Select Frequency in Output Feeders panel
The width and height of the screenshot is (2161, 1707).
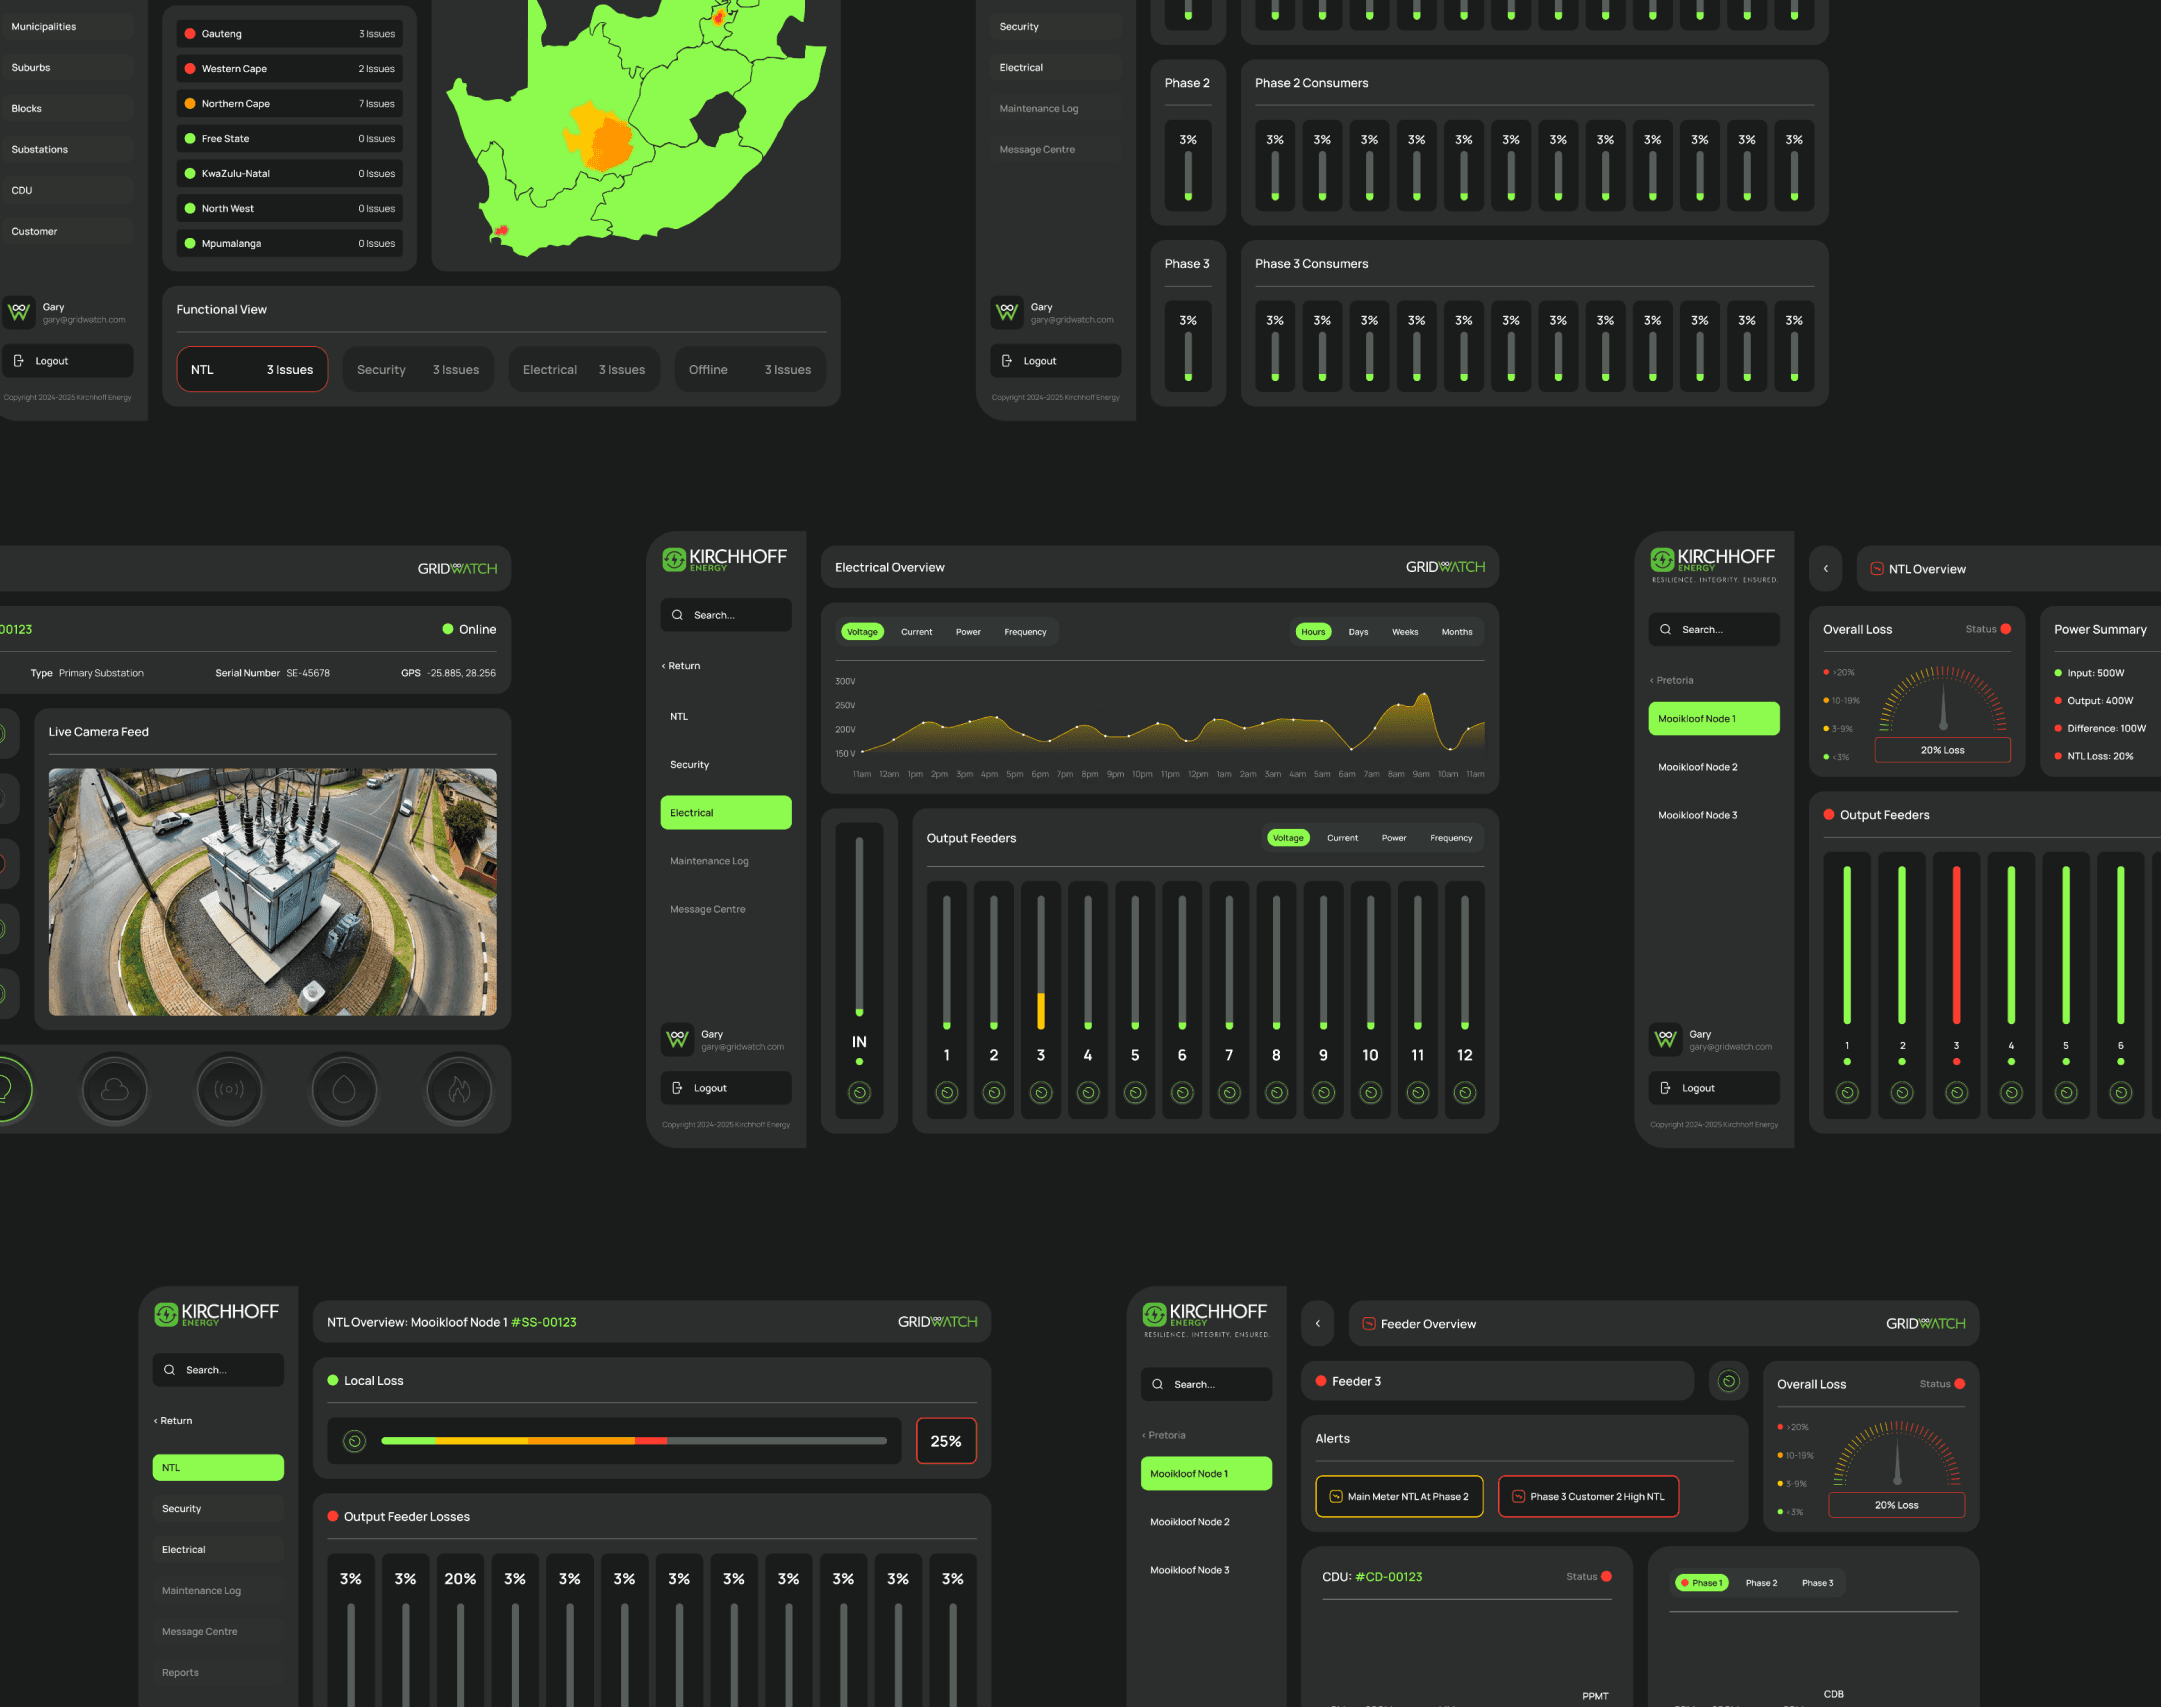[x=1450, y=838]
